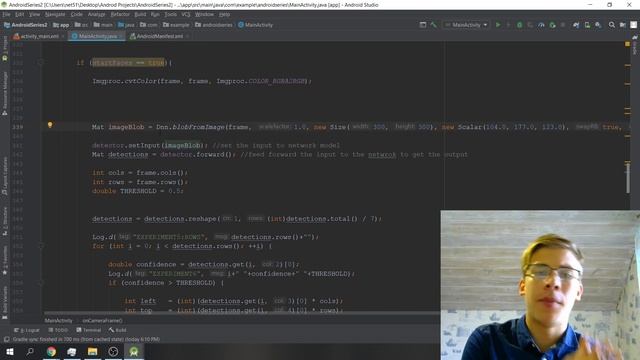
Task: Toggle the tool window bars icon in status bar
Action: click(6, 340)
